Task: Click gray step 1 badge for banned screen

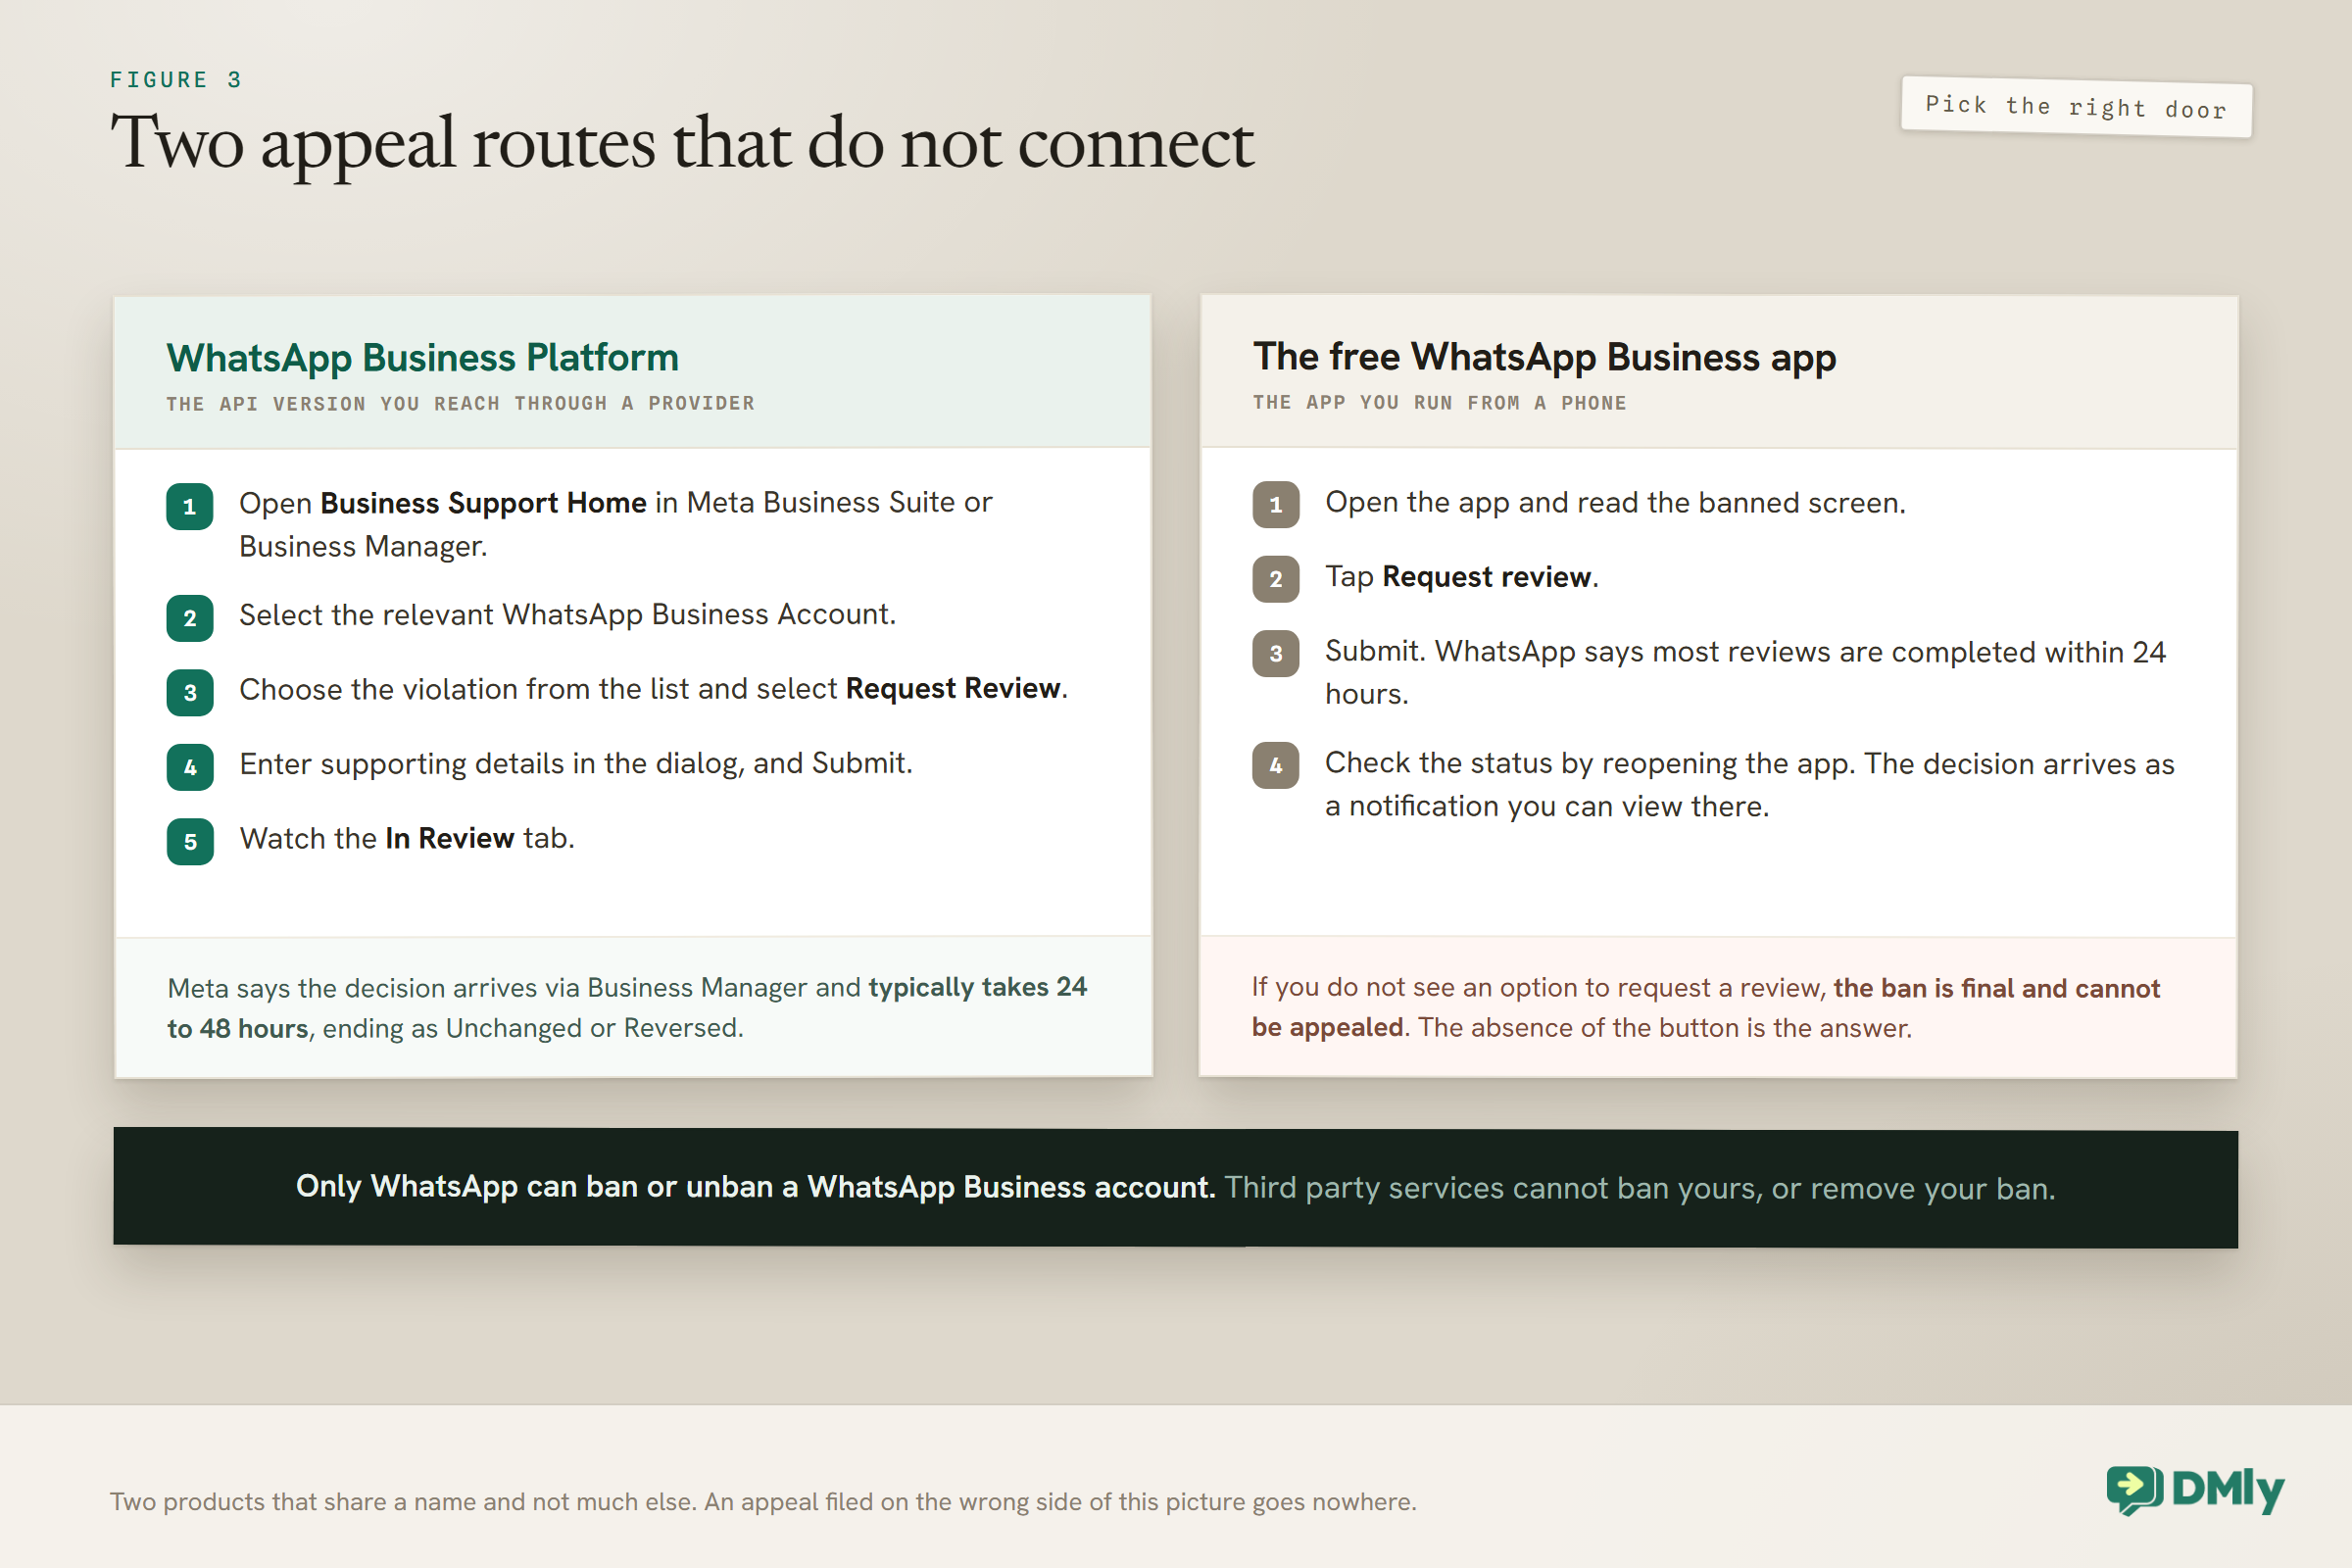Action: [x=1276, y=505]
